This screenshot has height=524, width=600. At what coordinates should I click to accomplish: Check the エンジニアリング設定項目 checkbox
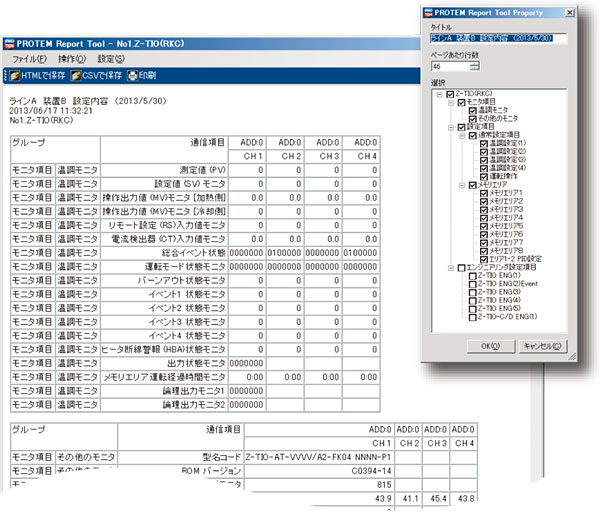point(461,268)
